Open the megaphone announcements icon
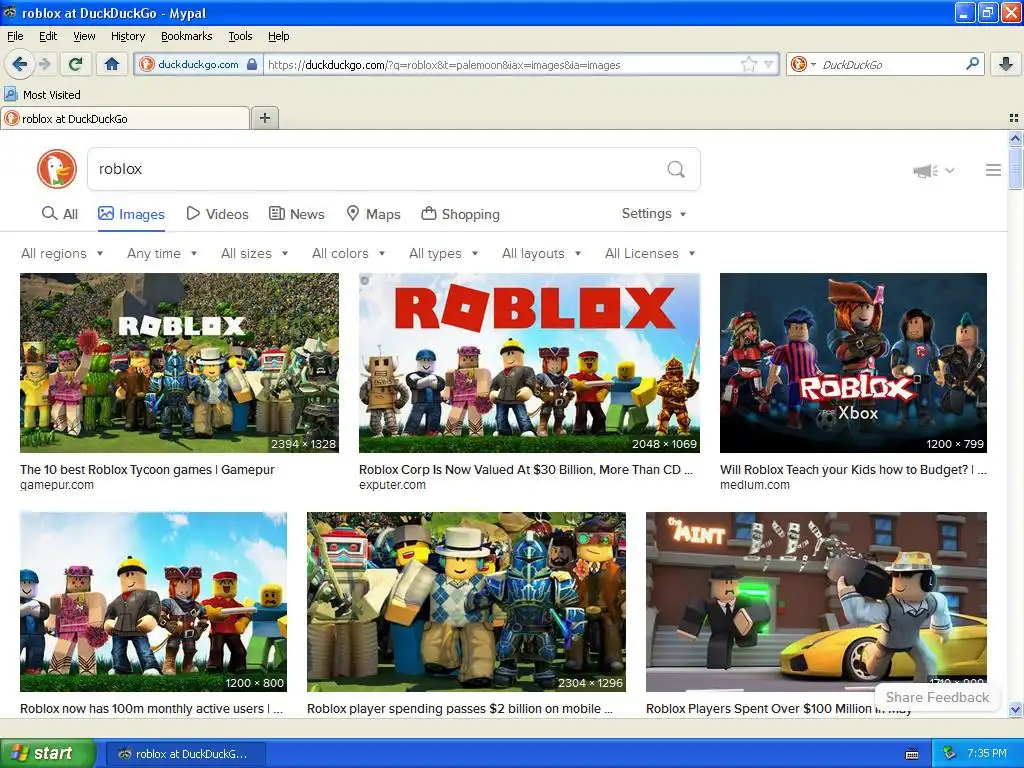1024x768 pixels. pos(926,170)
